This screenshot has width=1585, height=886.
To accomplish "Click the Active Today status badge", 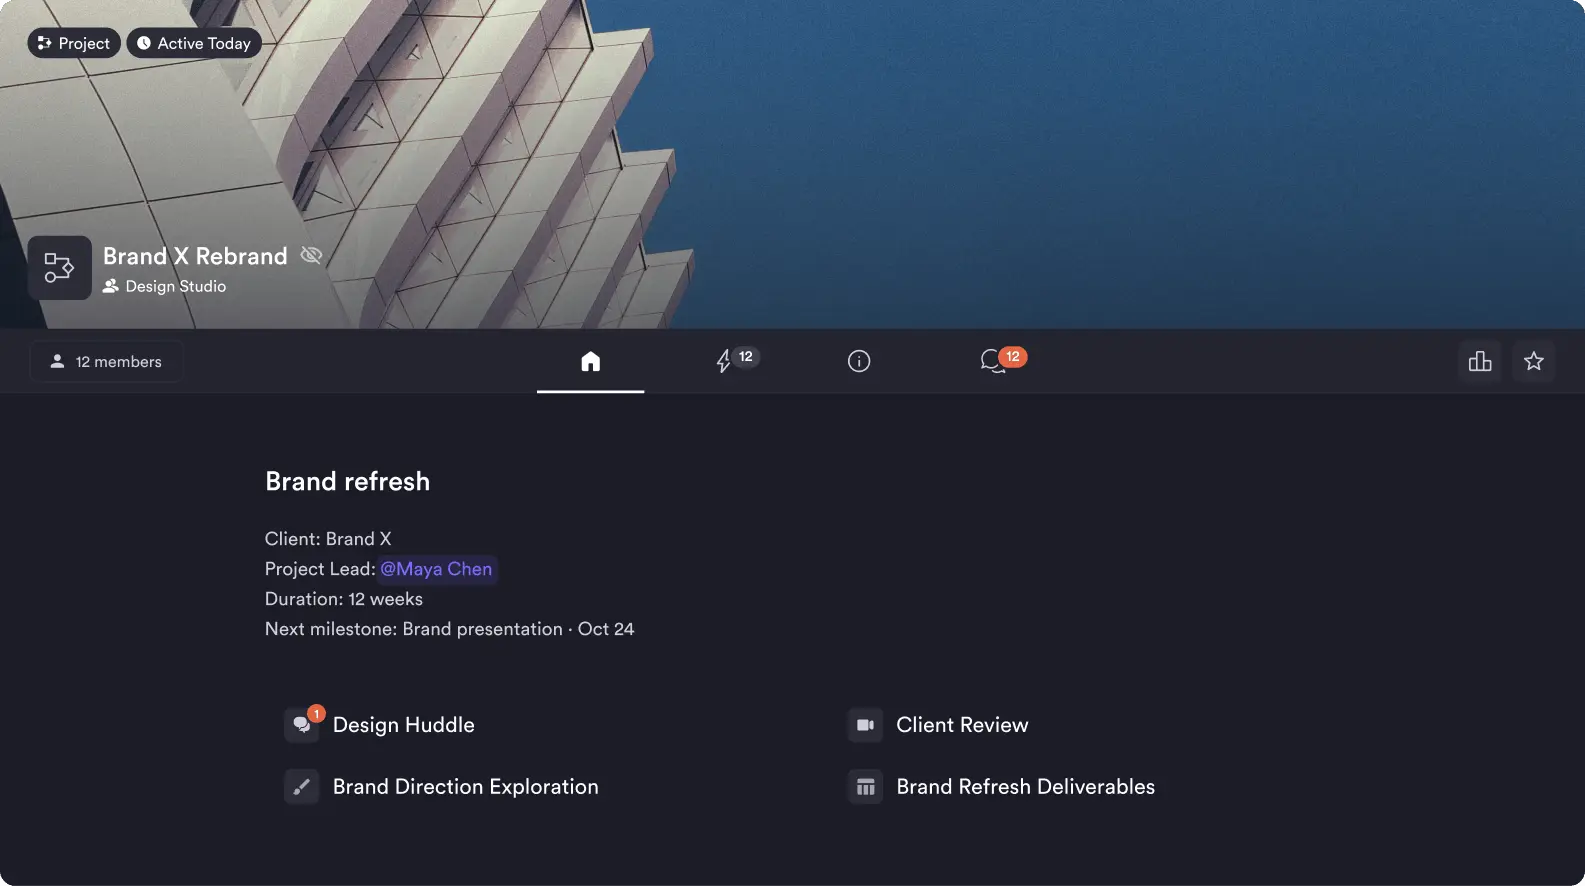I will 194,43.
